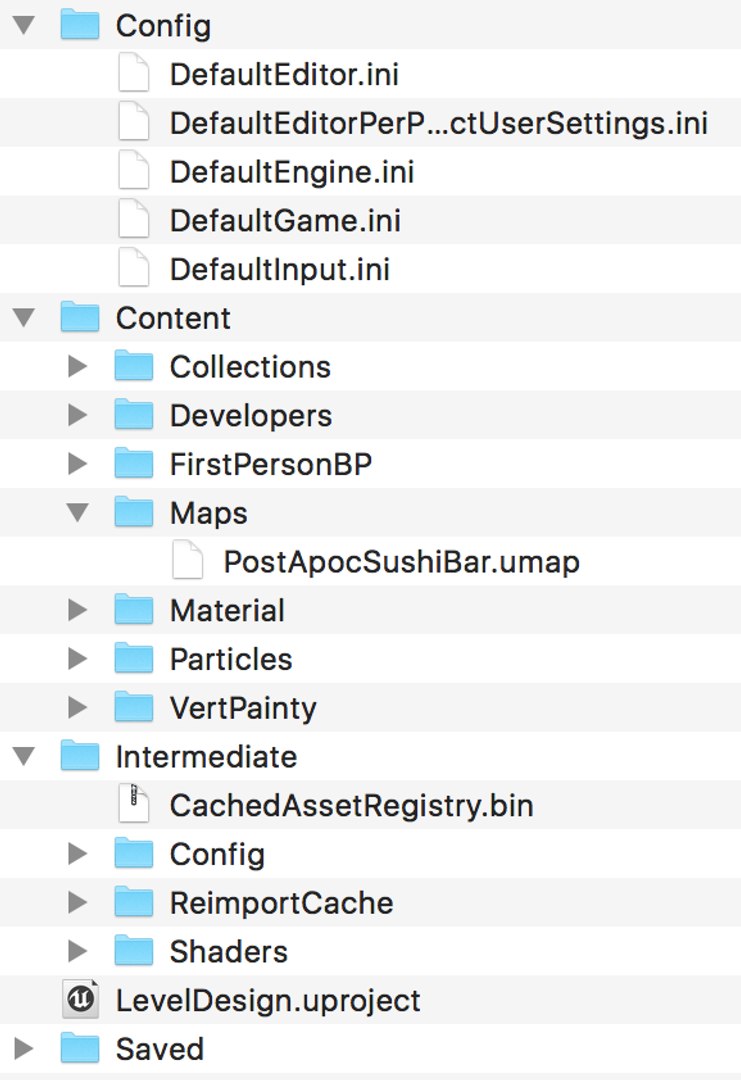The width and height of the screenshot is (741, 1080).
Task: Click the VertPainty folder icon
Action: (x=134, y=707)
